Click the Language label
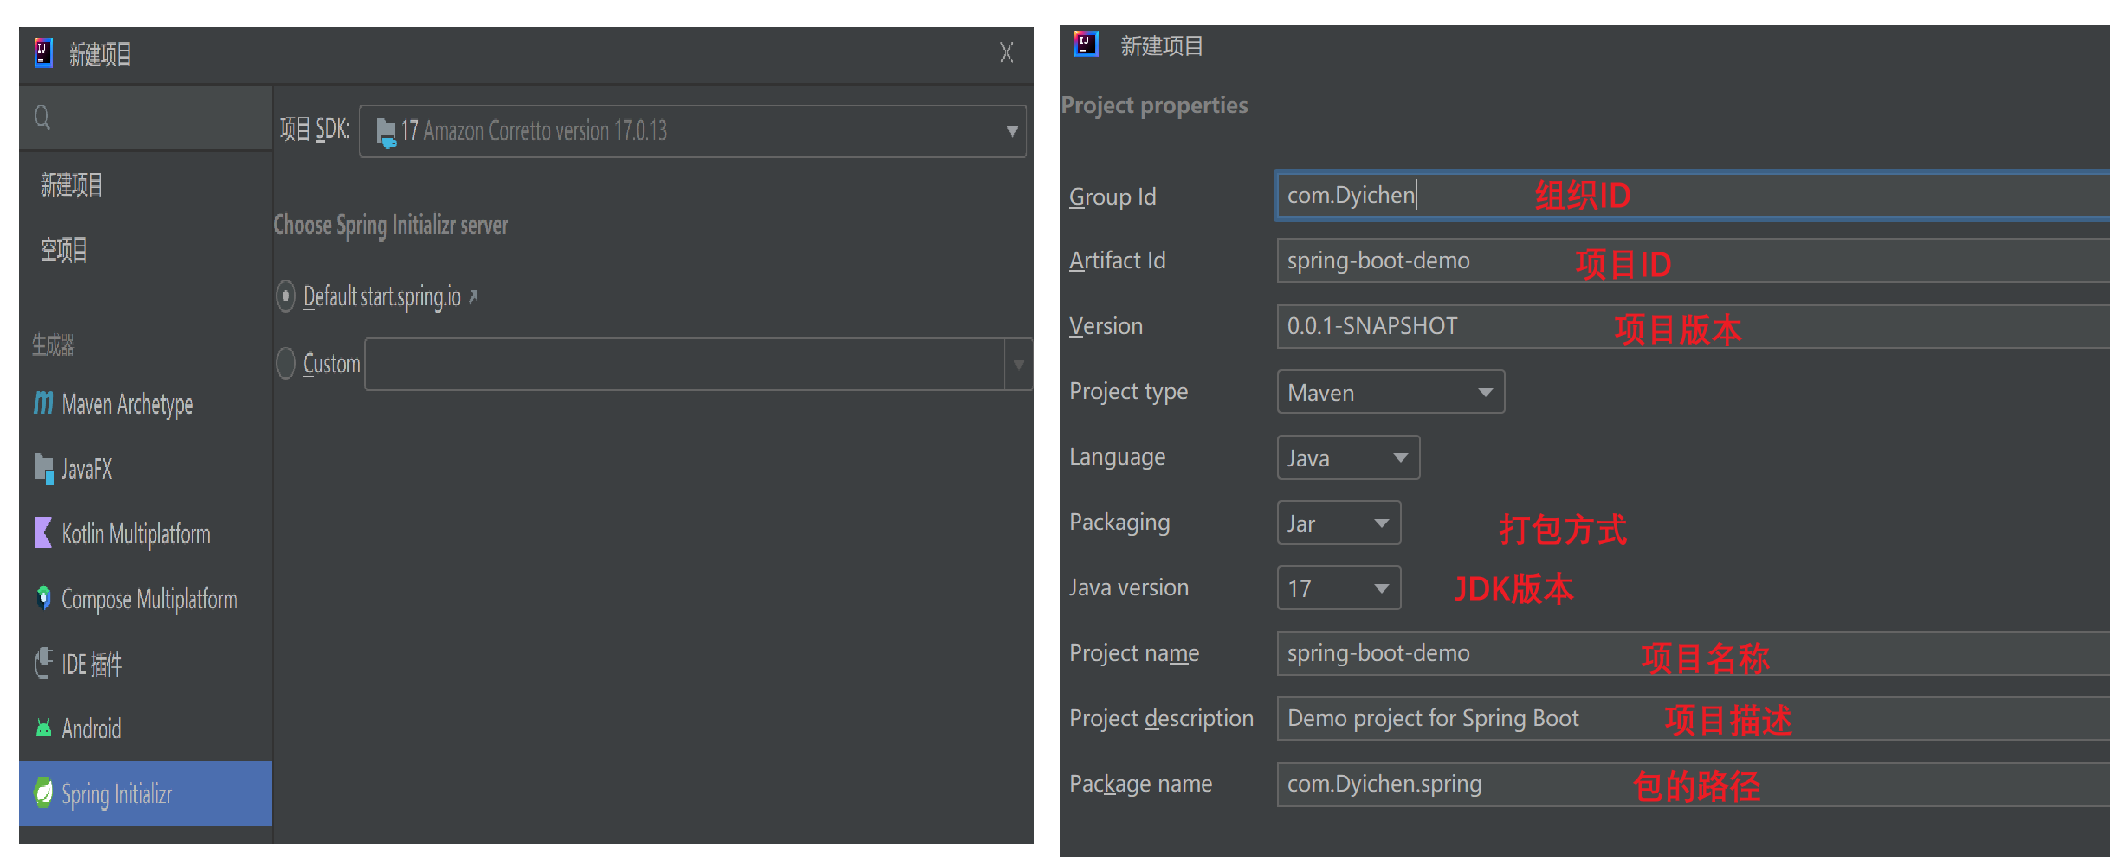The height and width of the screenshot is (865, 2113). click(x=1117, y=457)
